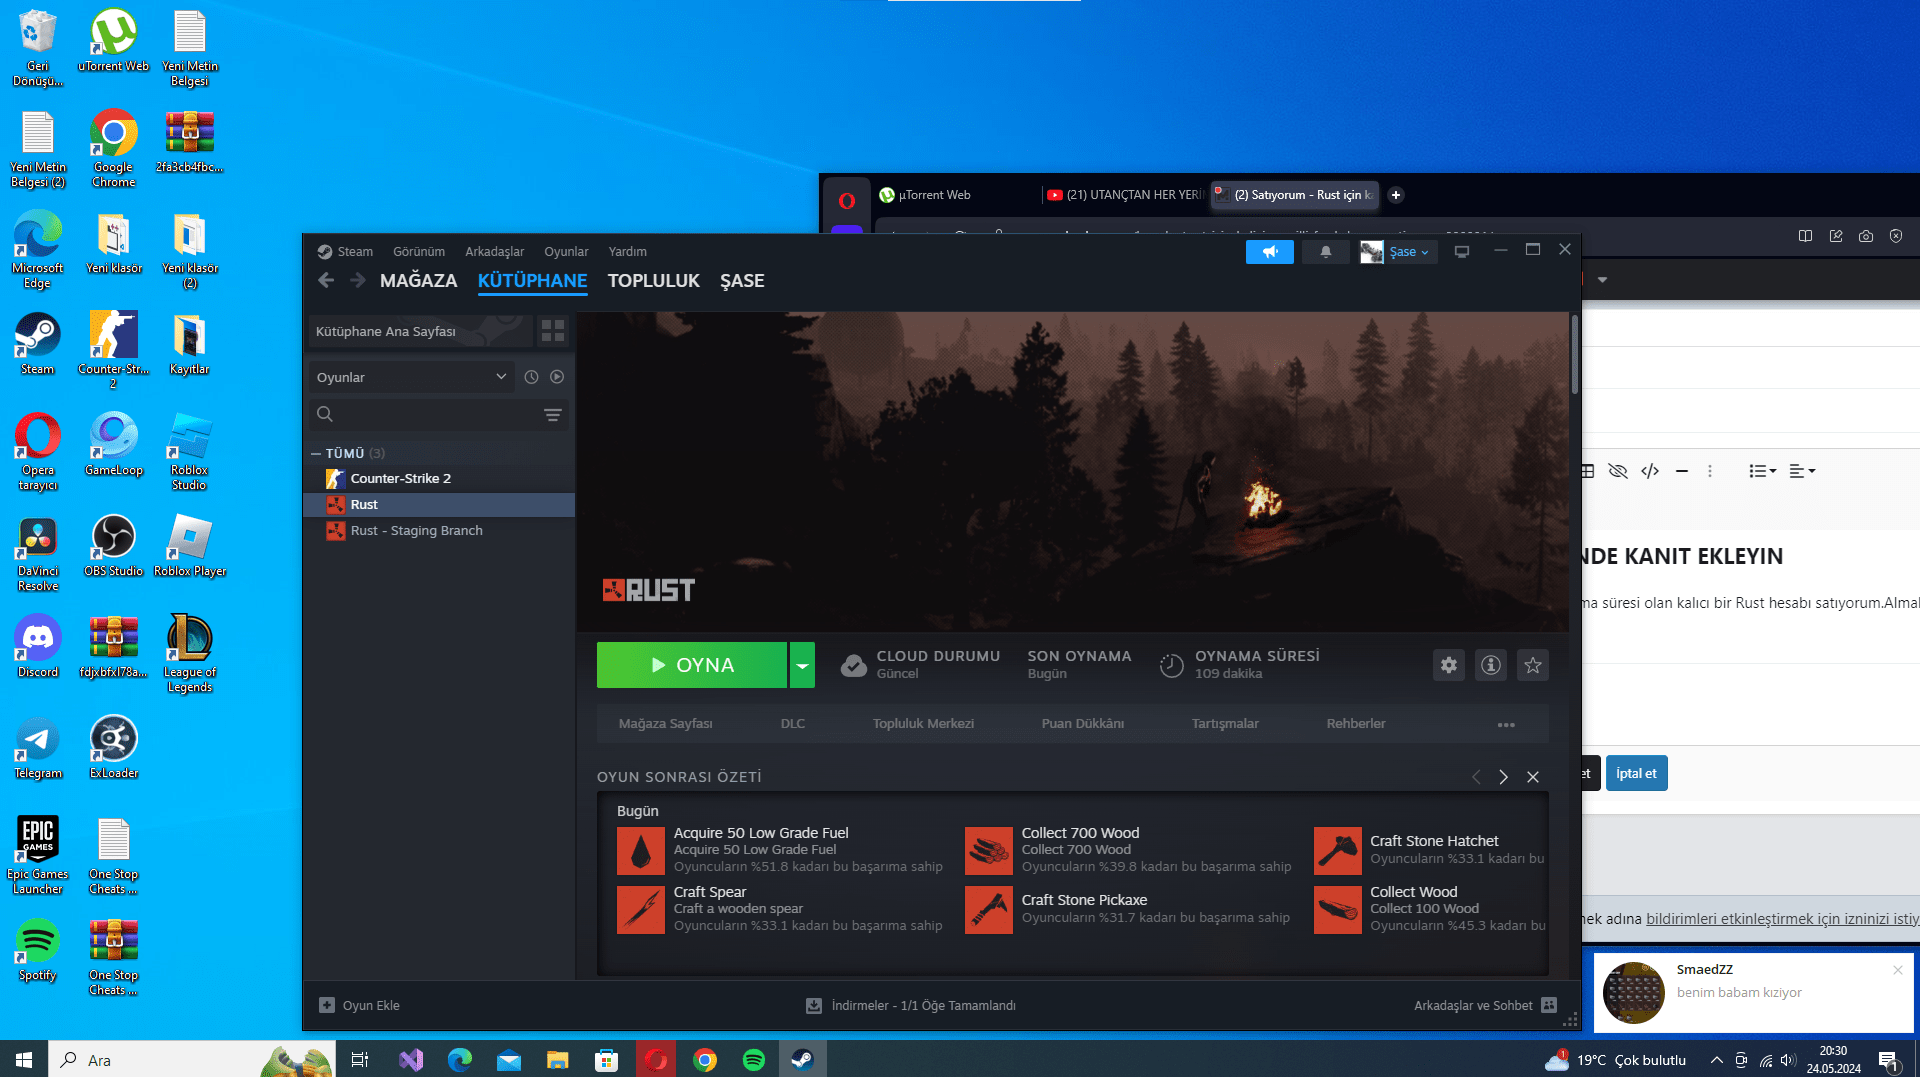Screen dimensions: 1920x1077
Task: Open Rust Mağaza Sayfası link
Action: point(666,724)
